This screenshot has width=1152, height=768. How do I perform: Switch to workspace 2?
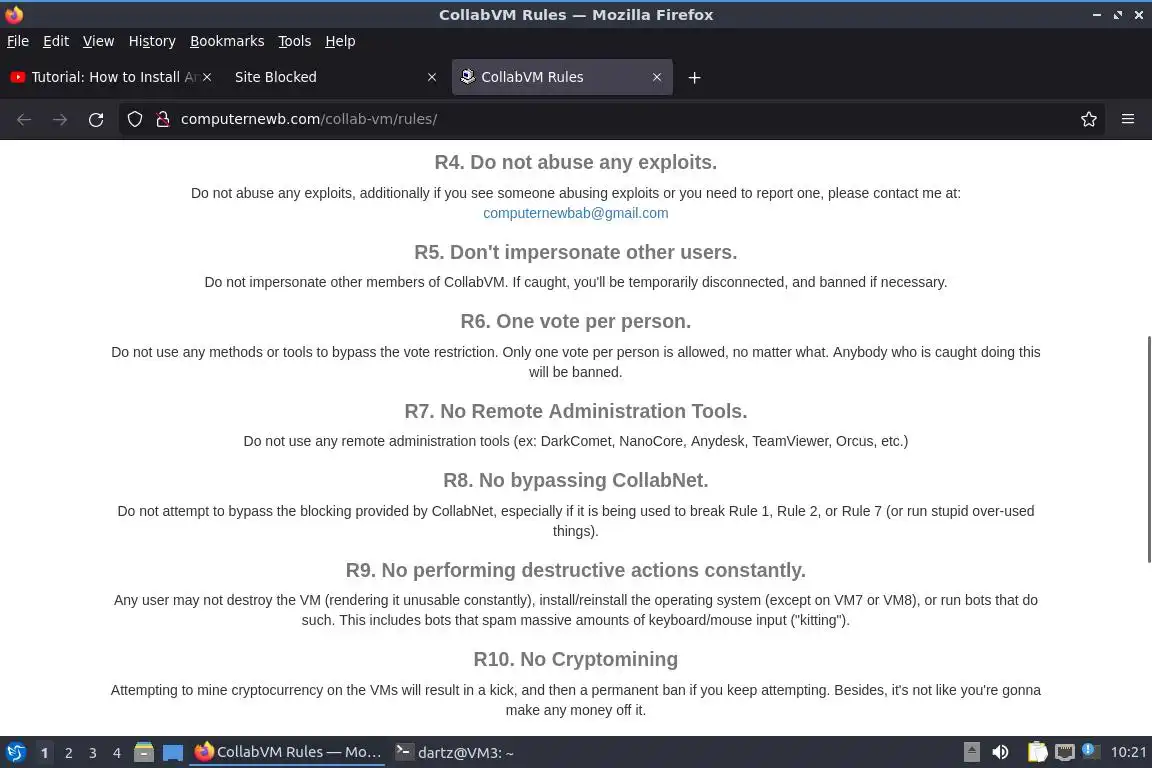coord(68,753)
